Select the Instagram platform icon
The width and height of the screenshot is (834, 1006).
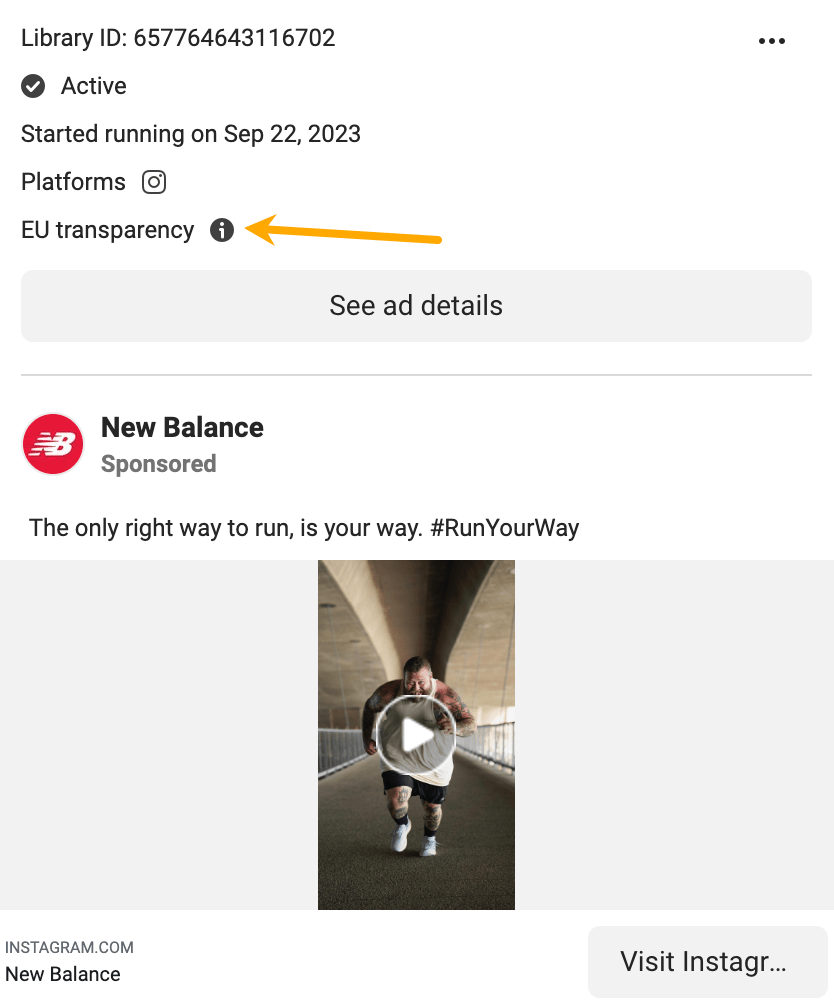tap(153, 182)
